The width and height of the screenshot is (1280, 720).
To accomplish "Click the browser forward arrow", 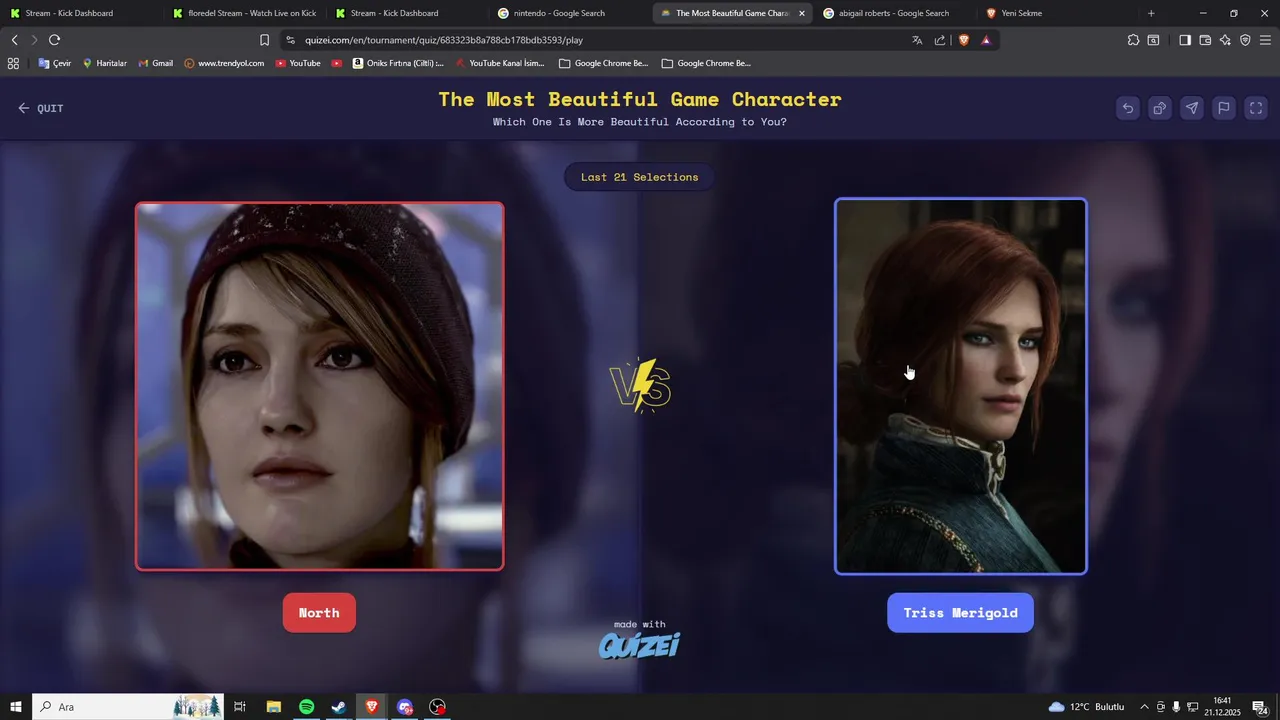I will pos(34,40).
